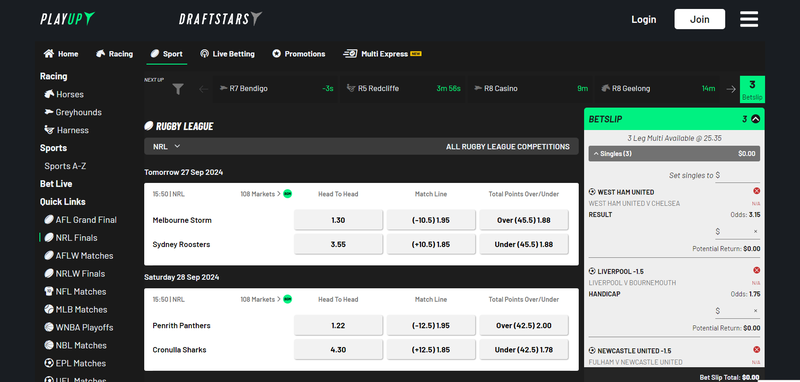Screen dimensions: 800x382
Task: Bet Melbourne Storm head to head 1.30
Action: tap(338, 220)
